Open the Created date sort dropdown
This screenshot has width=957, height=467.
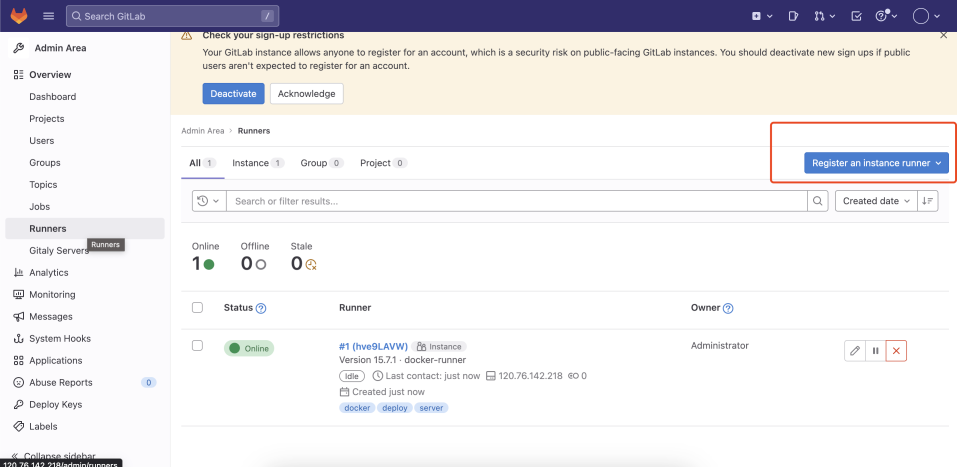point(876,201)
